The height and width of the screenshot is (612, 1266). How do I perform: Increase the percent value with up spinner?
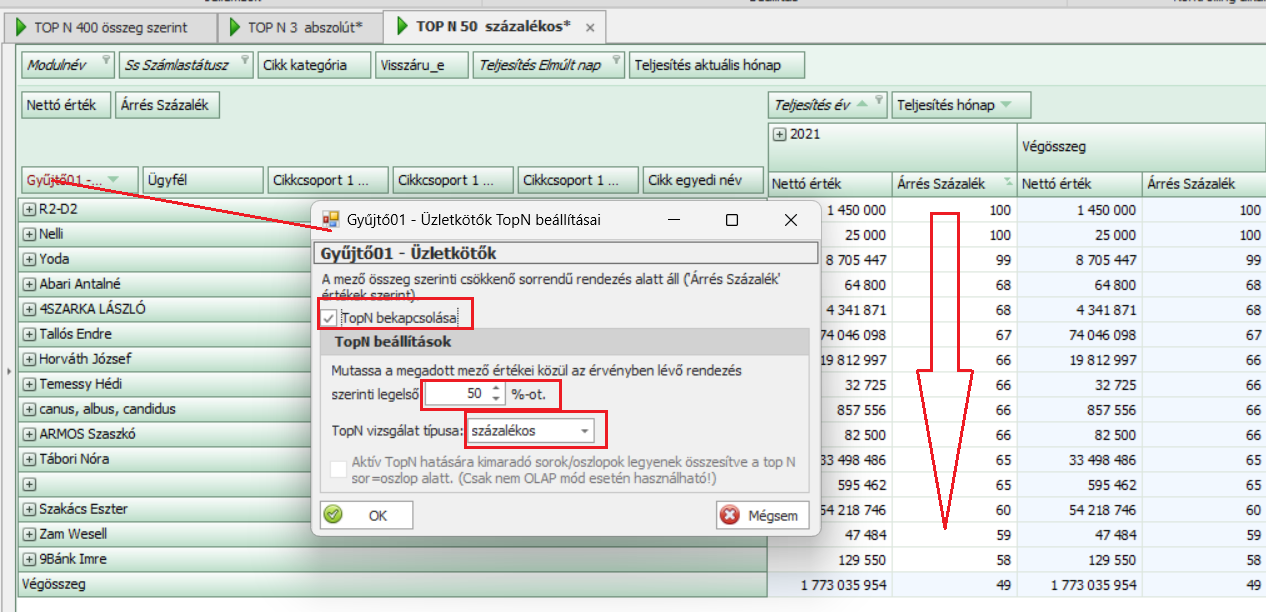(x=495, y=389)
